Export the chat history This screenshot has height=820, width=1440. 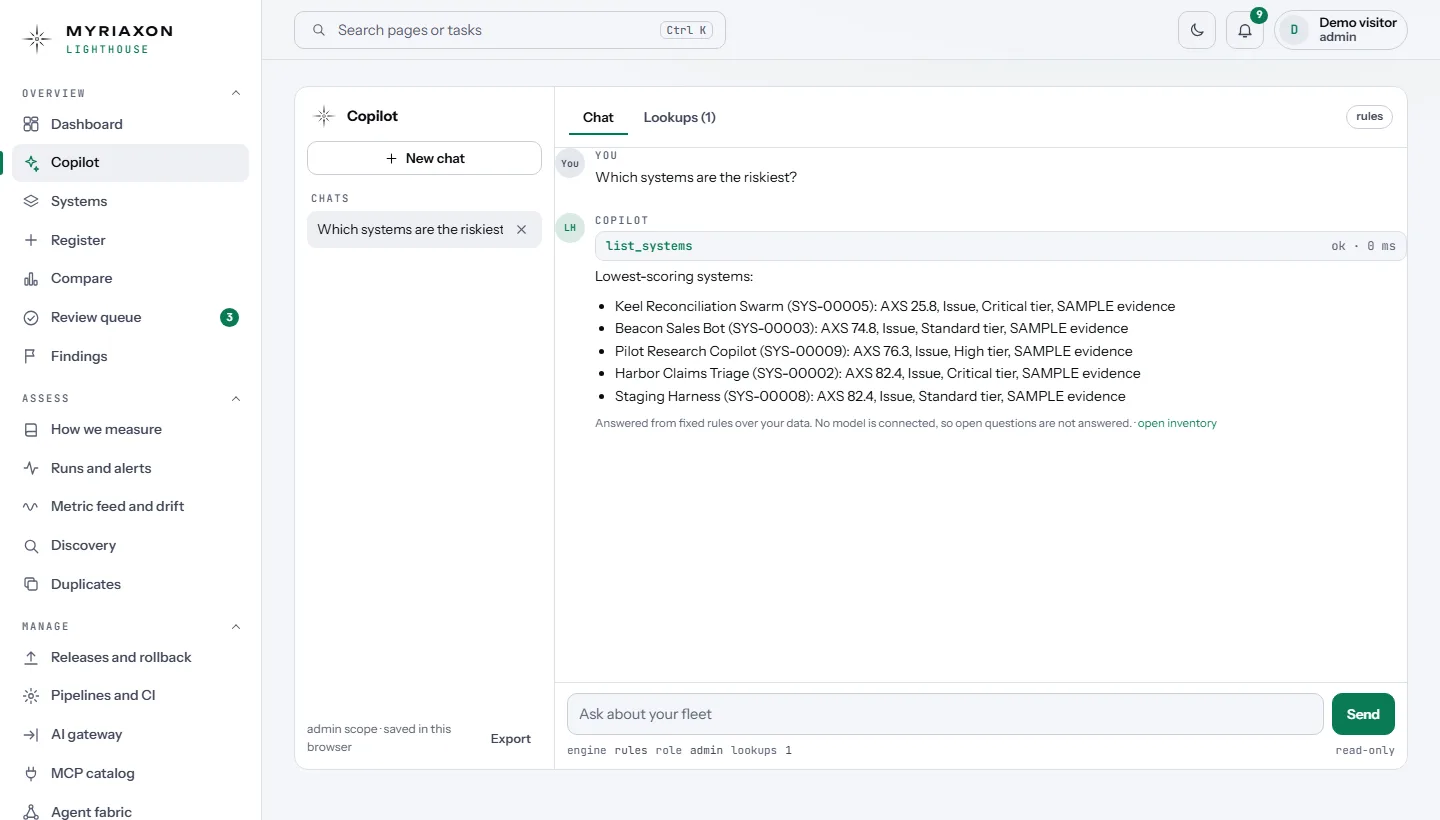click(510, 739)
